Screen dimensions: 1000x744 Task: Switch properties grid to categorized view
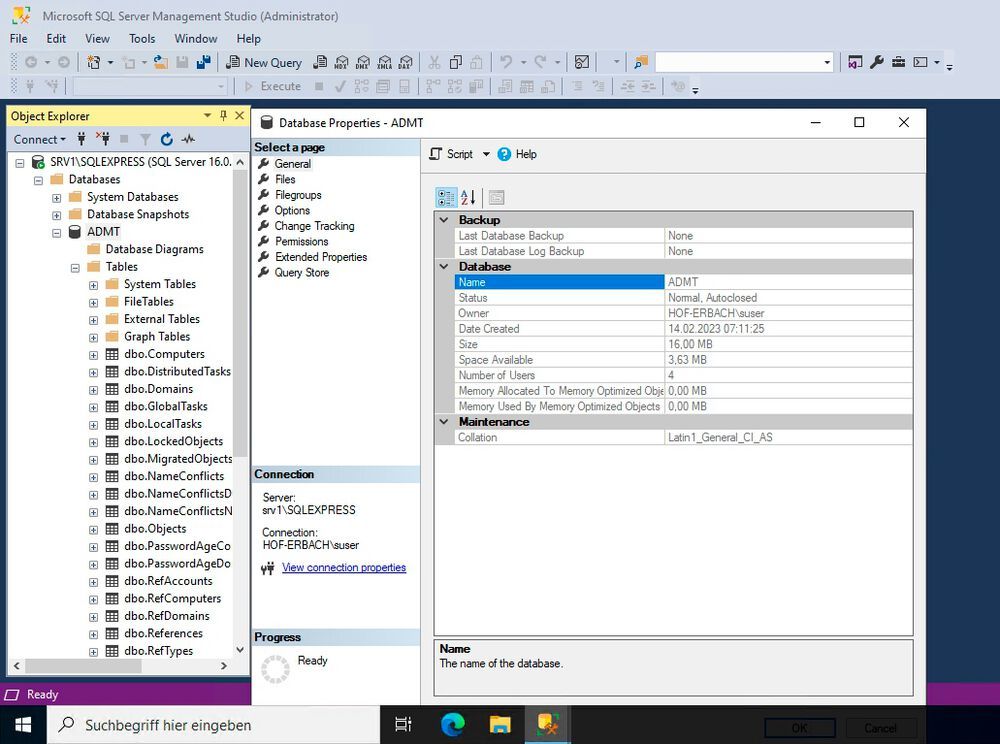point(445,197)
